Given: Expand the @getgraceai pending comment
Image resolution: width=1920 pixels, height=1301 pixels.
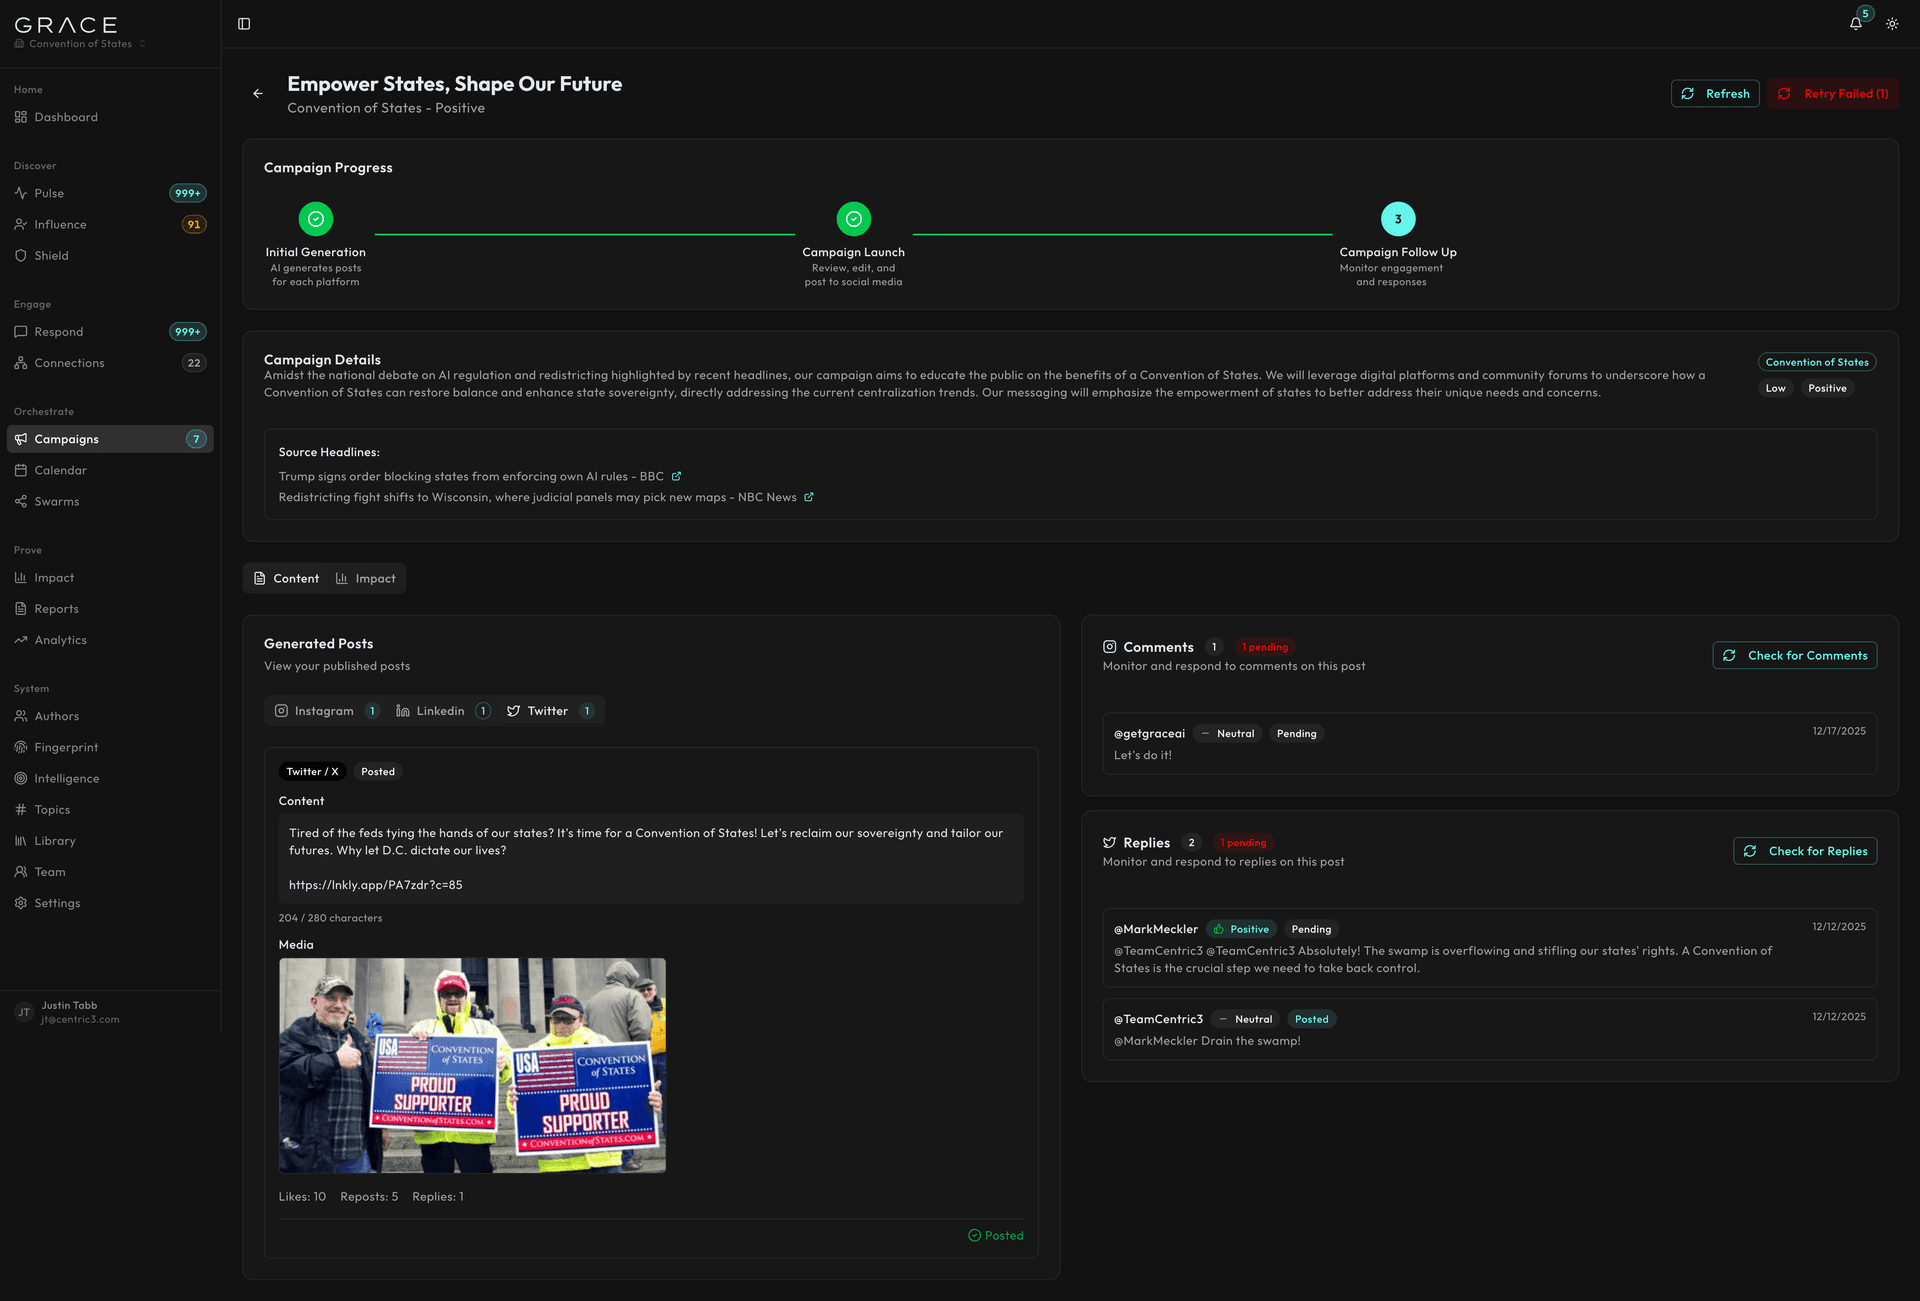Looking at the screenshot, I should pos(1488,744).
